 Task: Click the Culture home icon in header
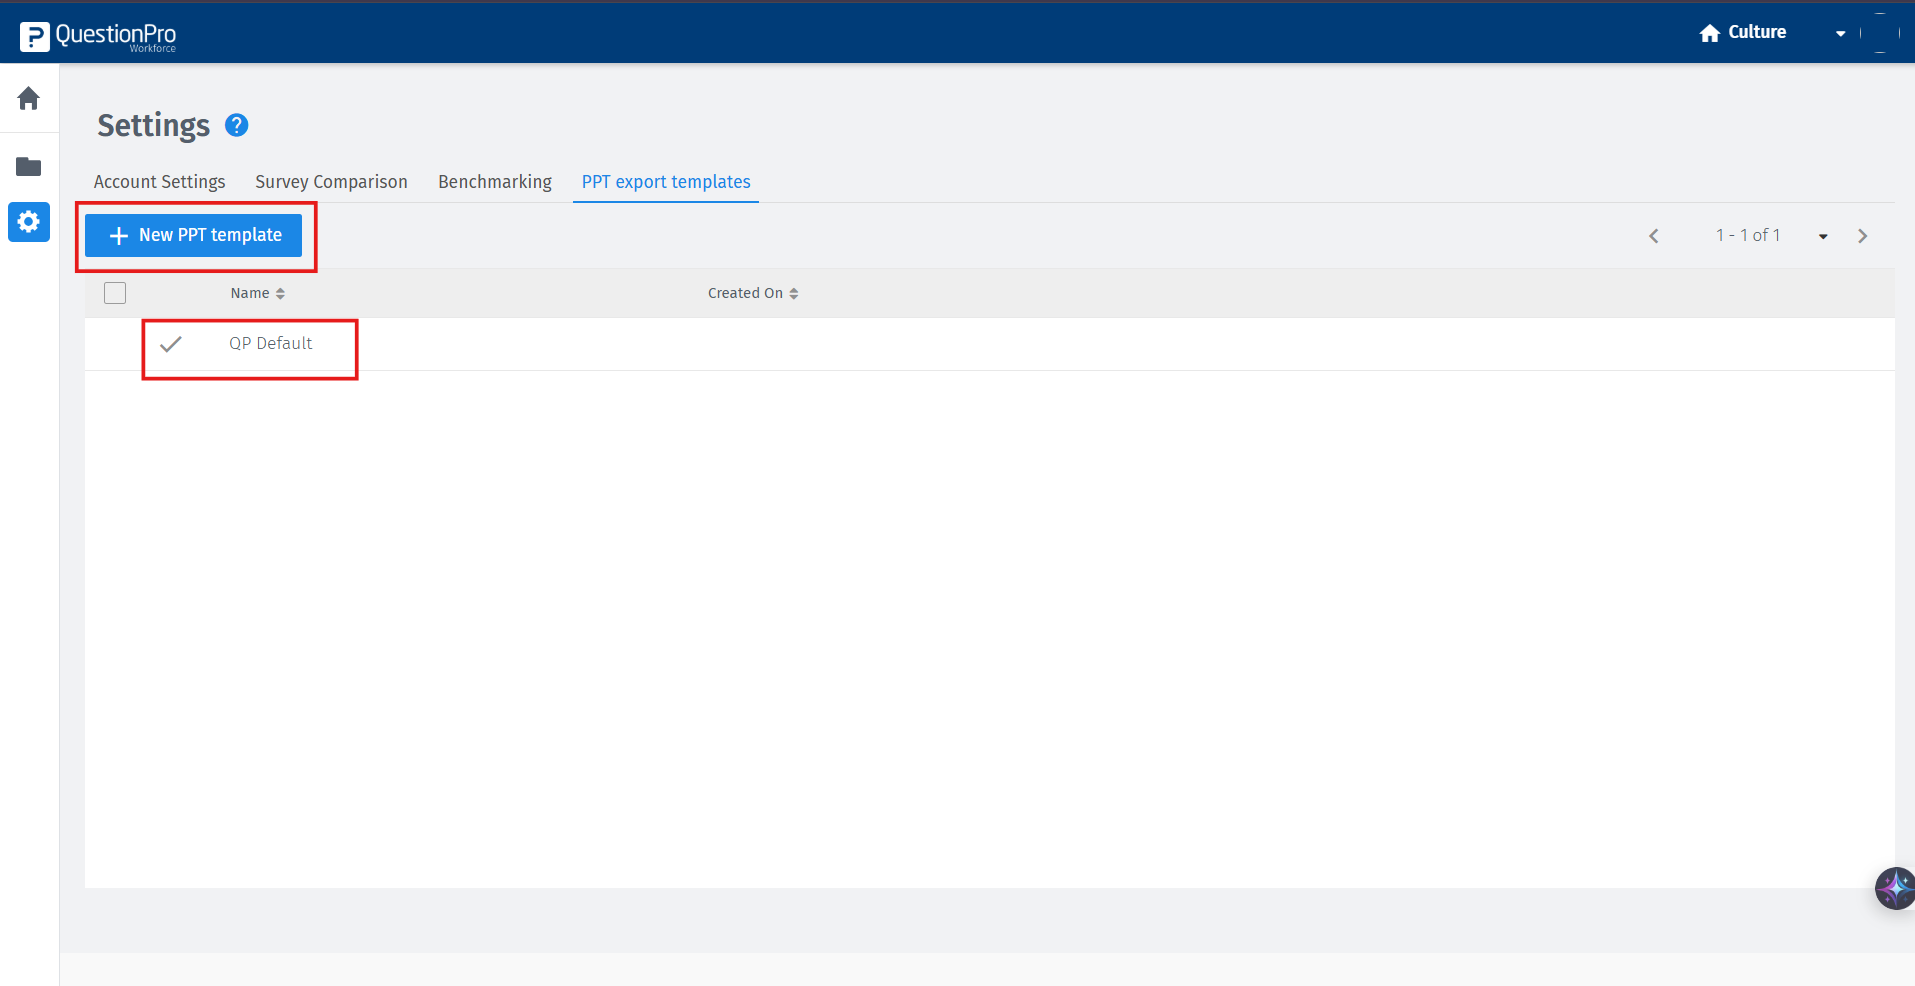1710,32
